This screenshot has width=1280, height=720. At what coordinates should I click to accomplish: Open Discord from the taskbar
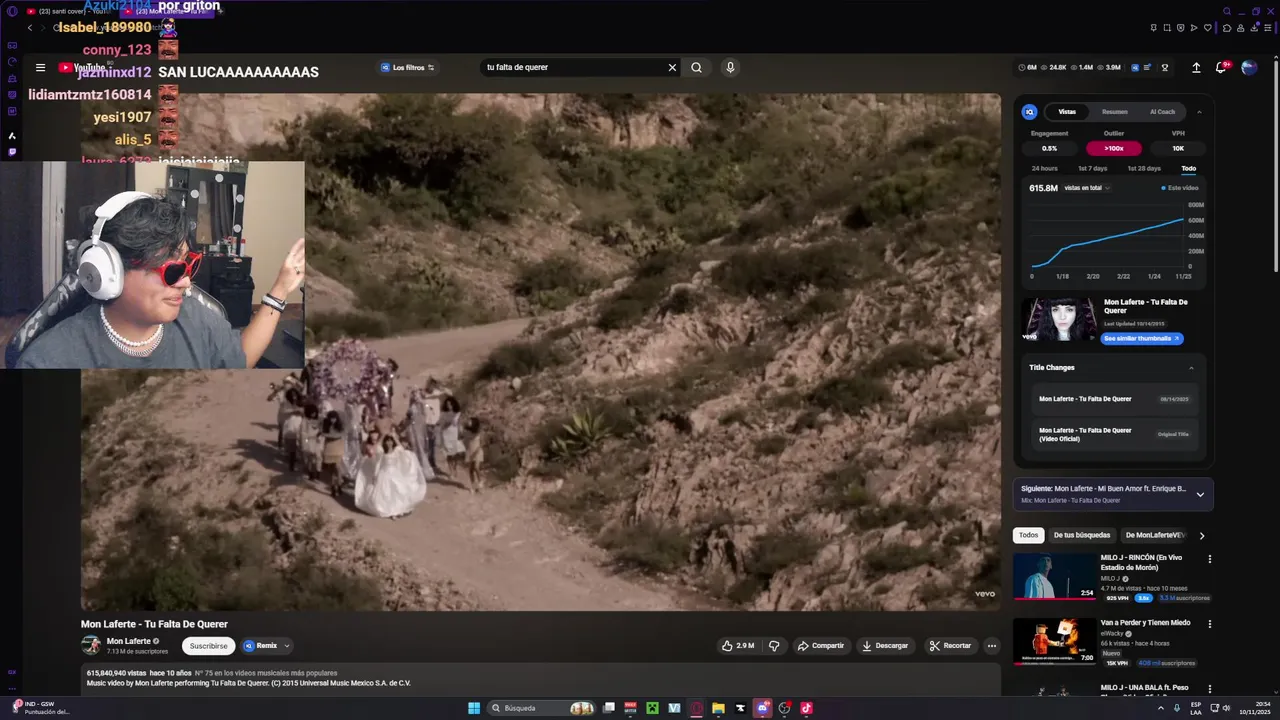pyautogui.click(x=763, y=708)
